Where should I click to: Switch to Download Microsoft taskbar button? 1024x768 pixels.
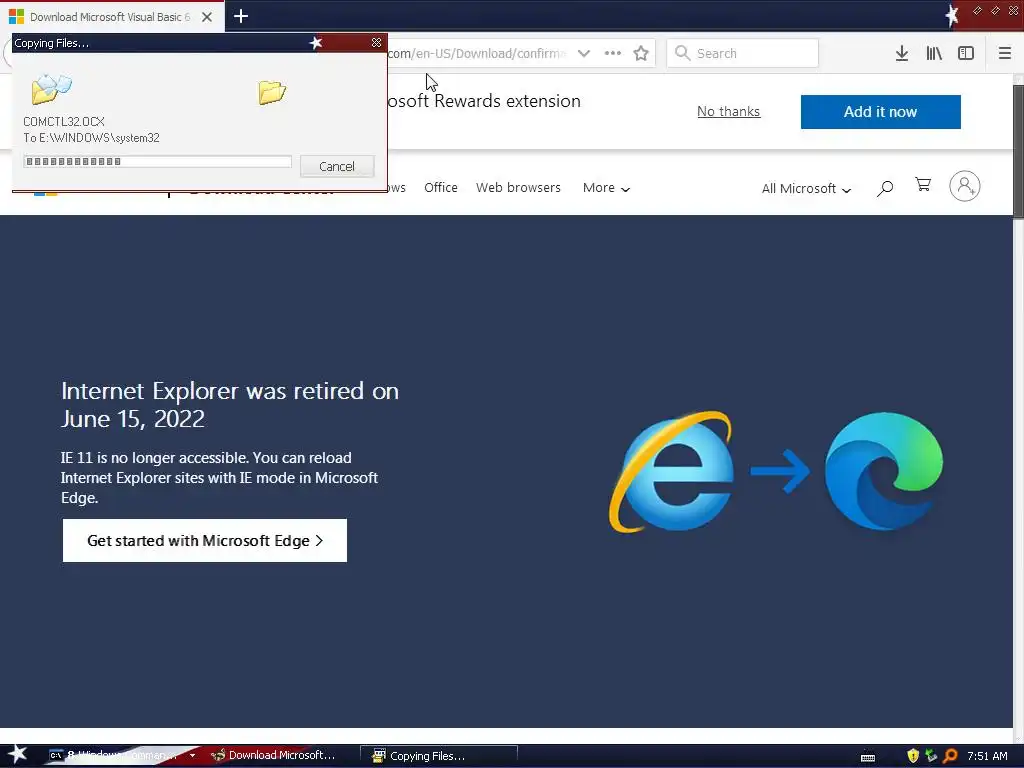273,756
